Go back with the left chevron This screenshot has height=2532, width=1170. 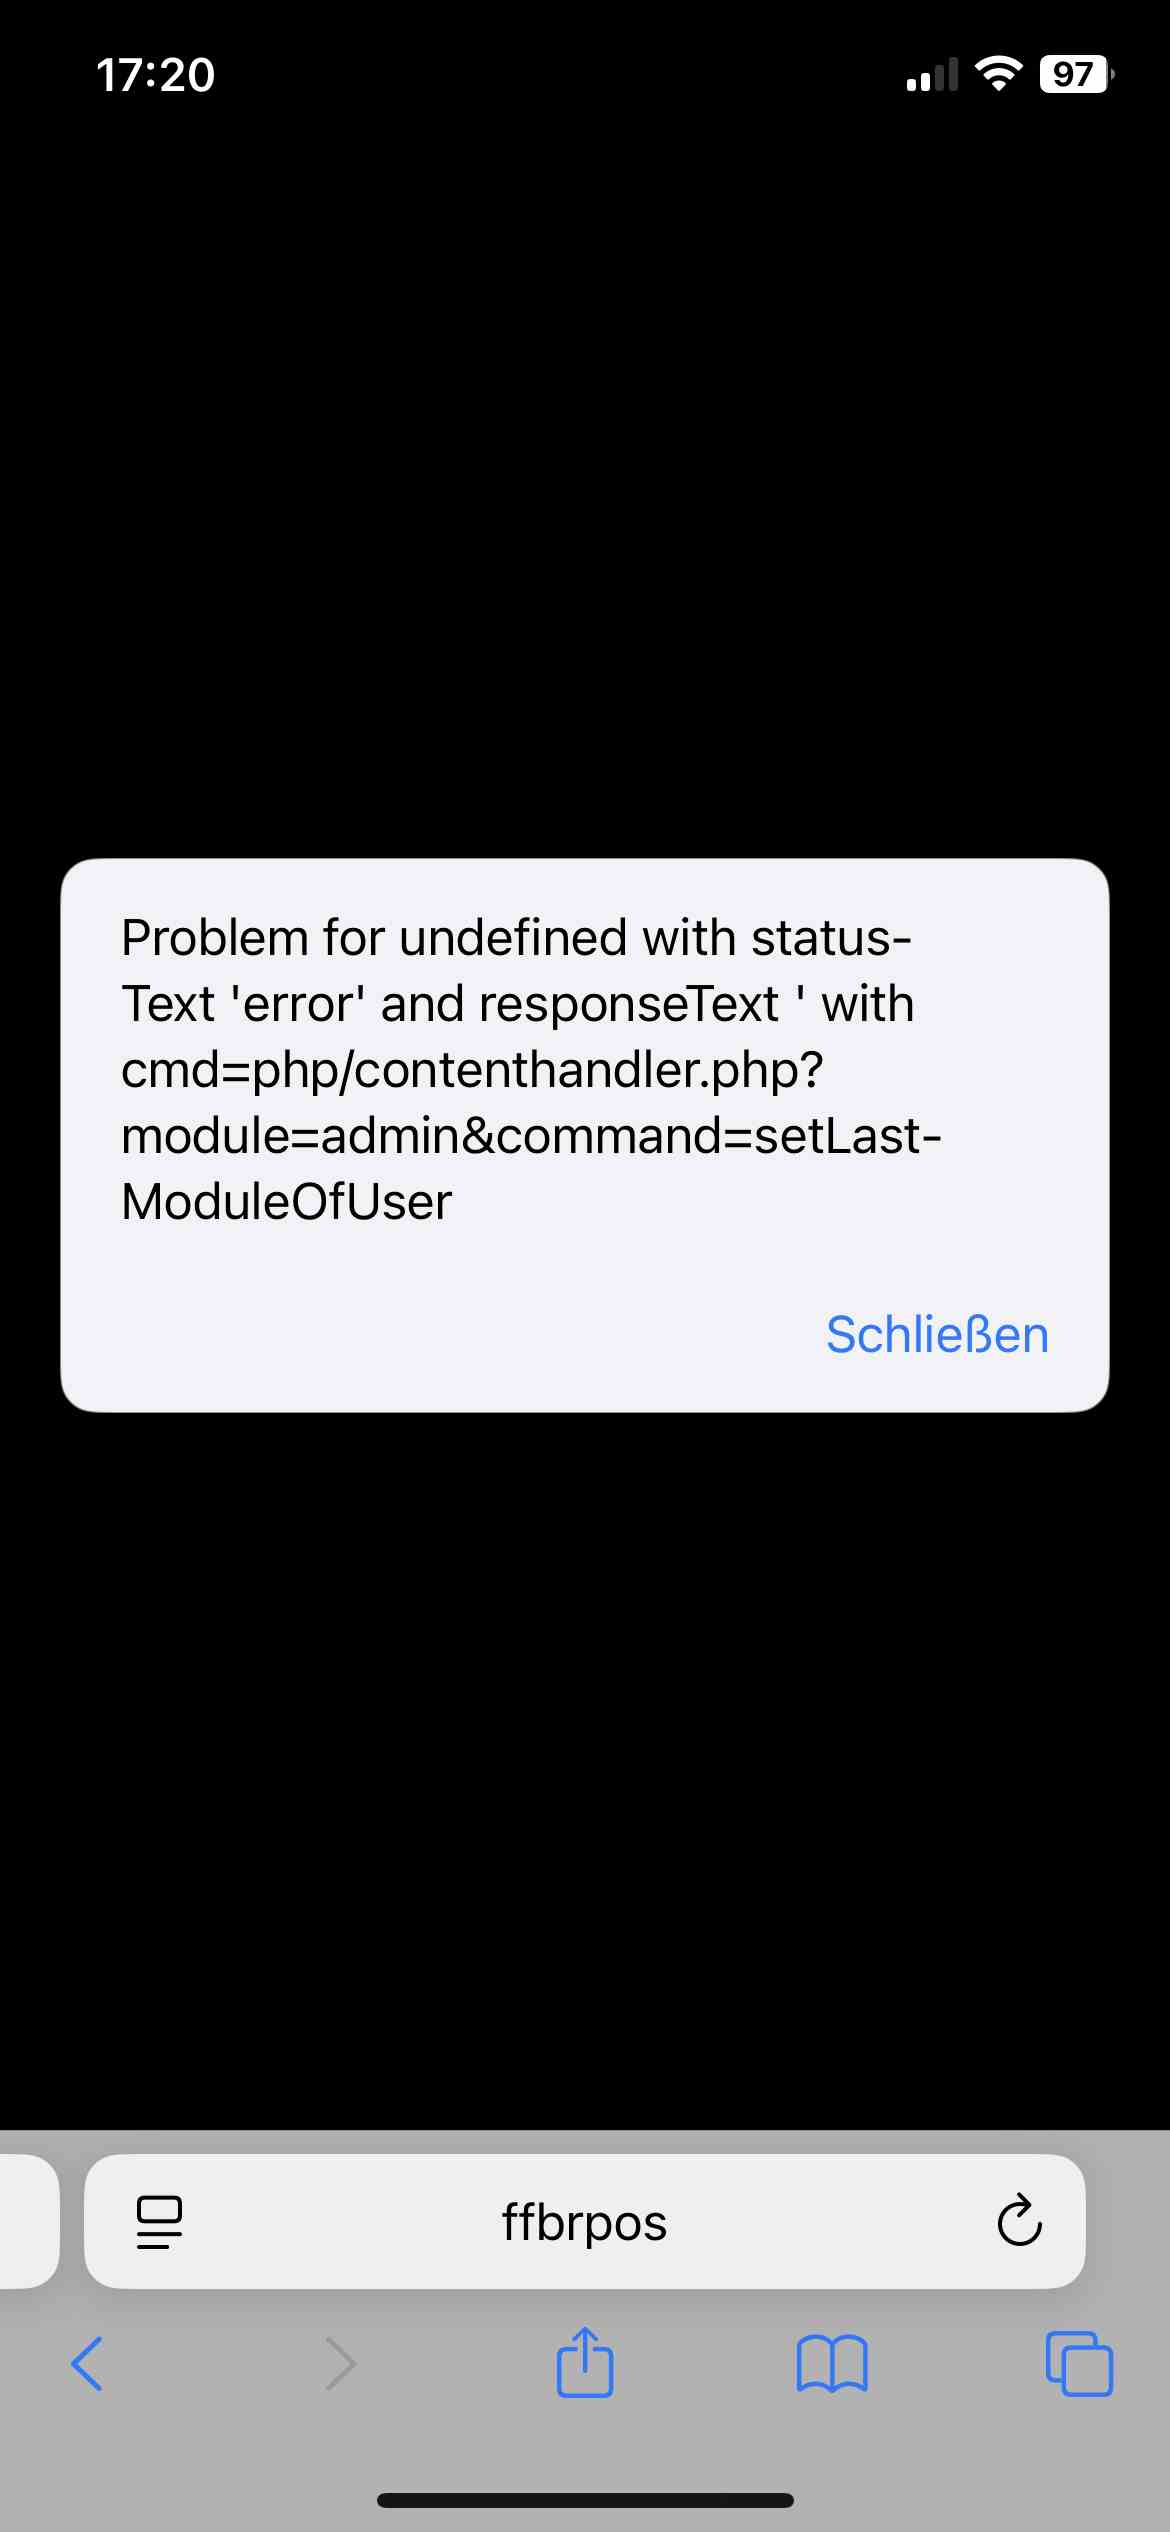click(x=87, y=2364)
